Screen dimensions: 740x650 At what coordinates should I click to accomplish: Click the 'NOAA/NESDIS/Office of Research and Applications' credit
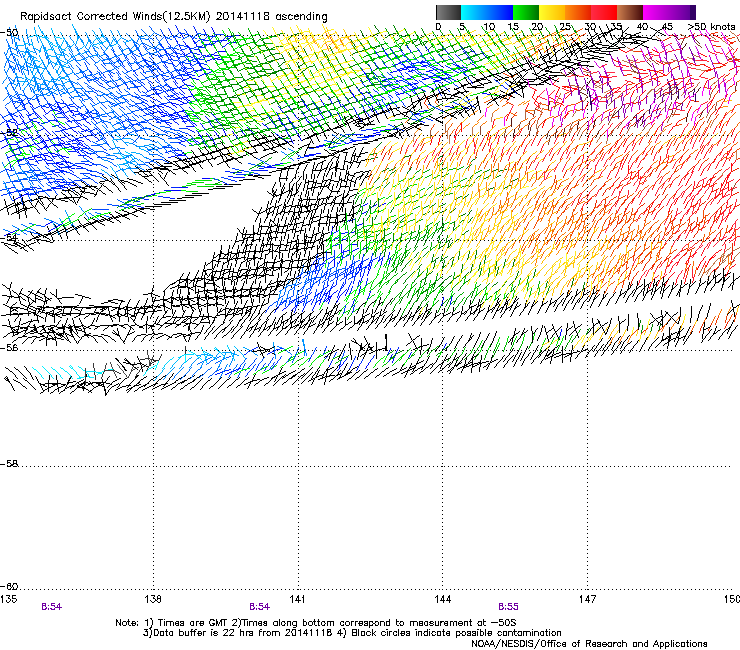click(589, 644)
